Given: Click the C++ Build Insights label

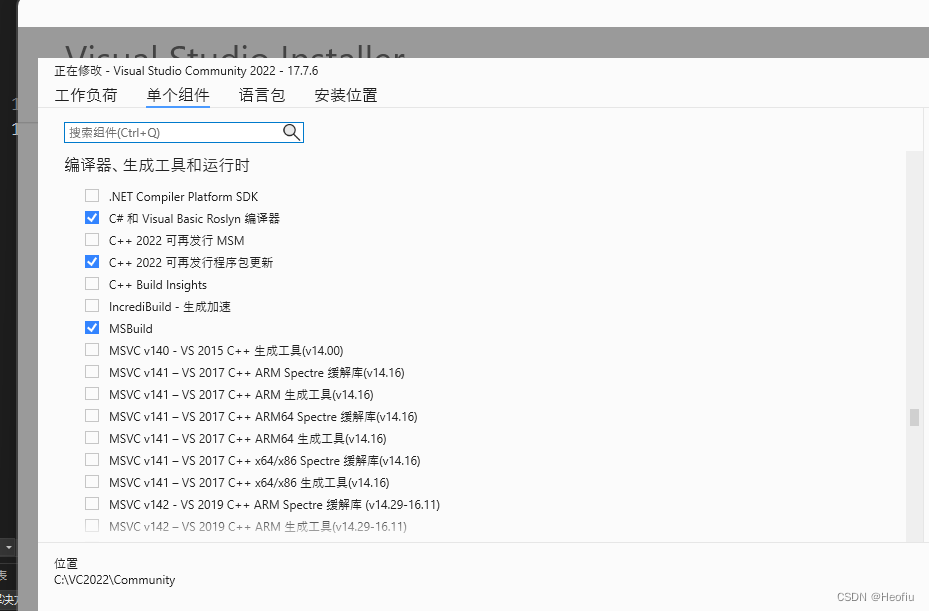Looking at the screenshot, I should point(158,285).
